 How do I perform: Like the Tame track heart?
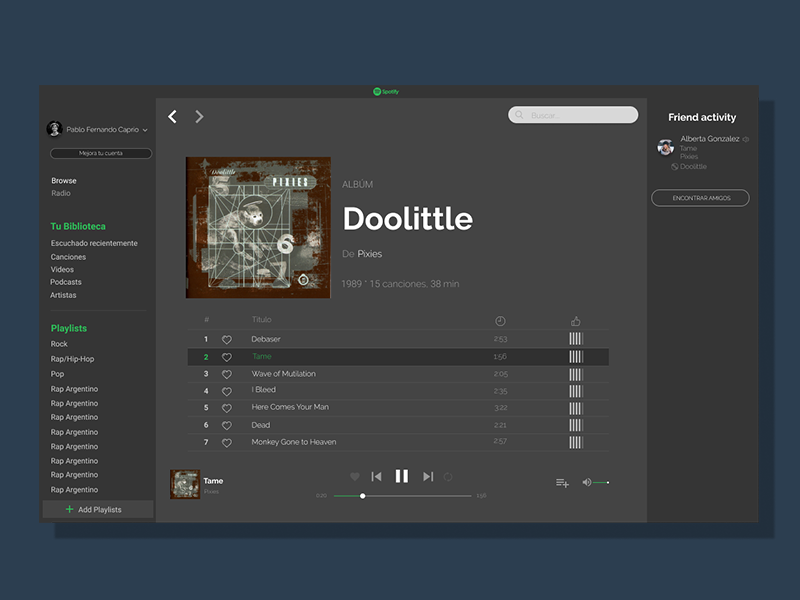[227, 357]
